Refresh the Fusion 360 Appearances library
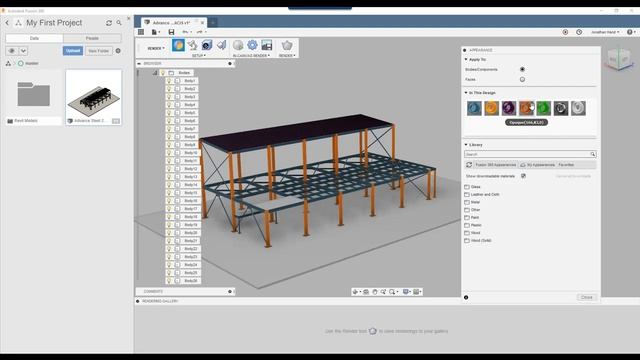The image size is (640, 360). pos(469,165)
